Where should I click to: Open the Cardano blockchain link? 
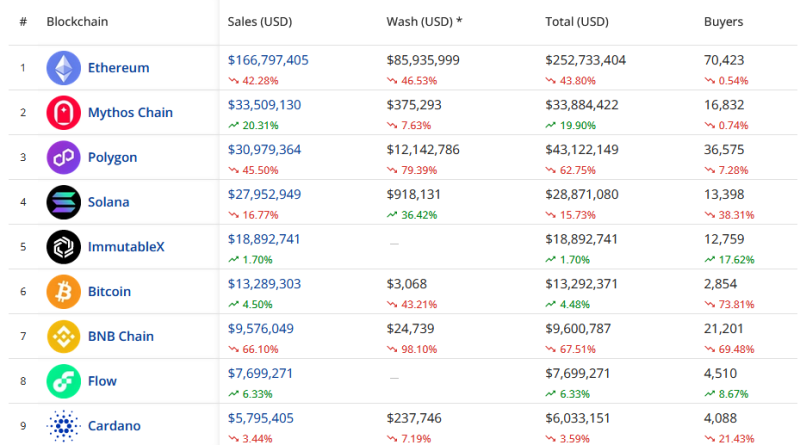coord(114,426)
